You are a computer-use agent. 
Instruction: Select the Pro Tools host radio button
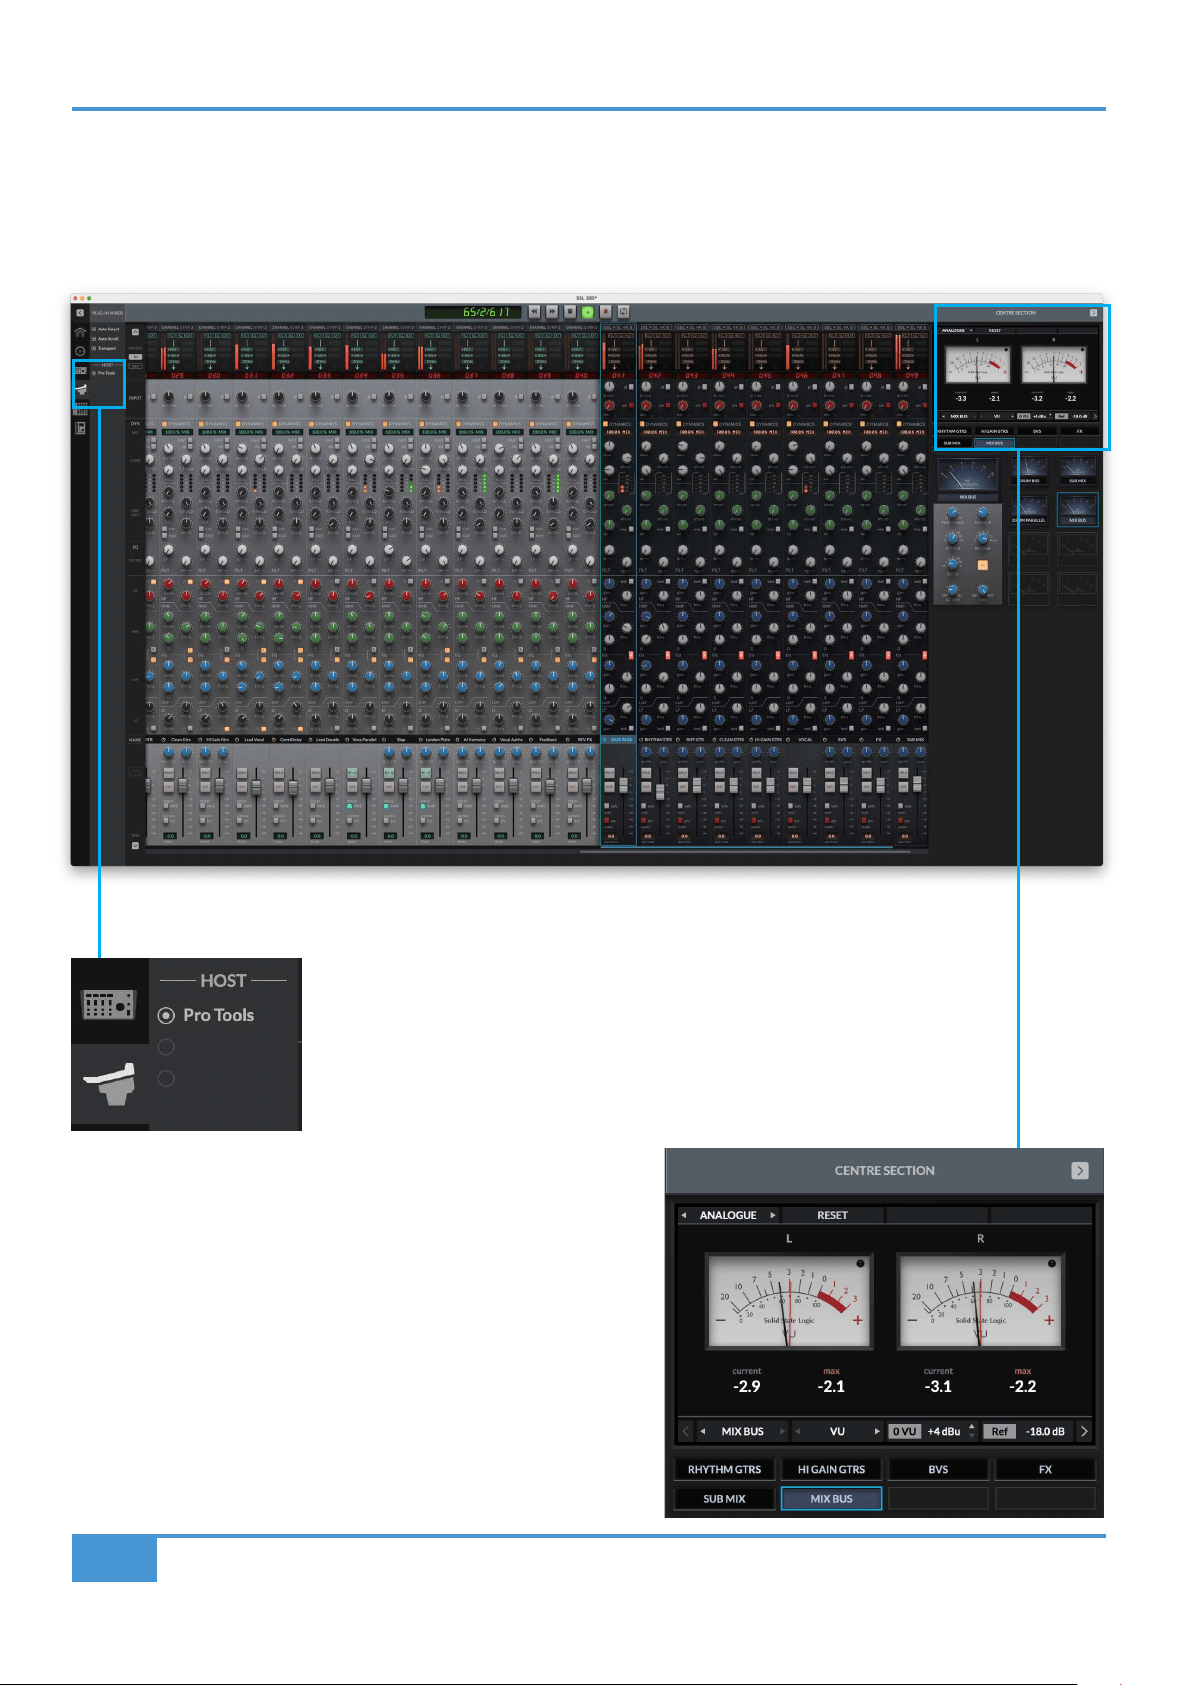click(167, 1015)
